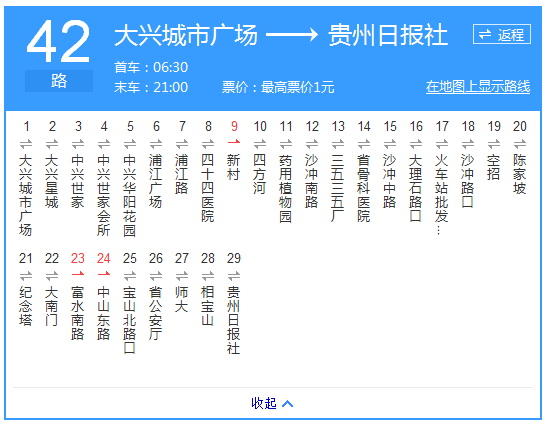Select stop 中兴世家

click(x=78, y=181)
